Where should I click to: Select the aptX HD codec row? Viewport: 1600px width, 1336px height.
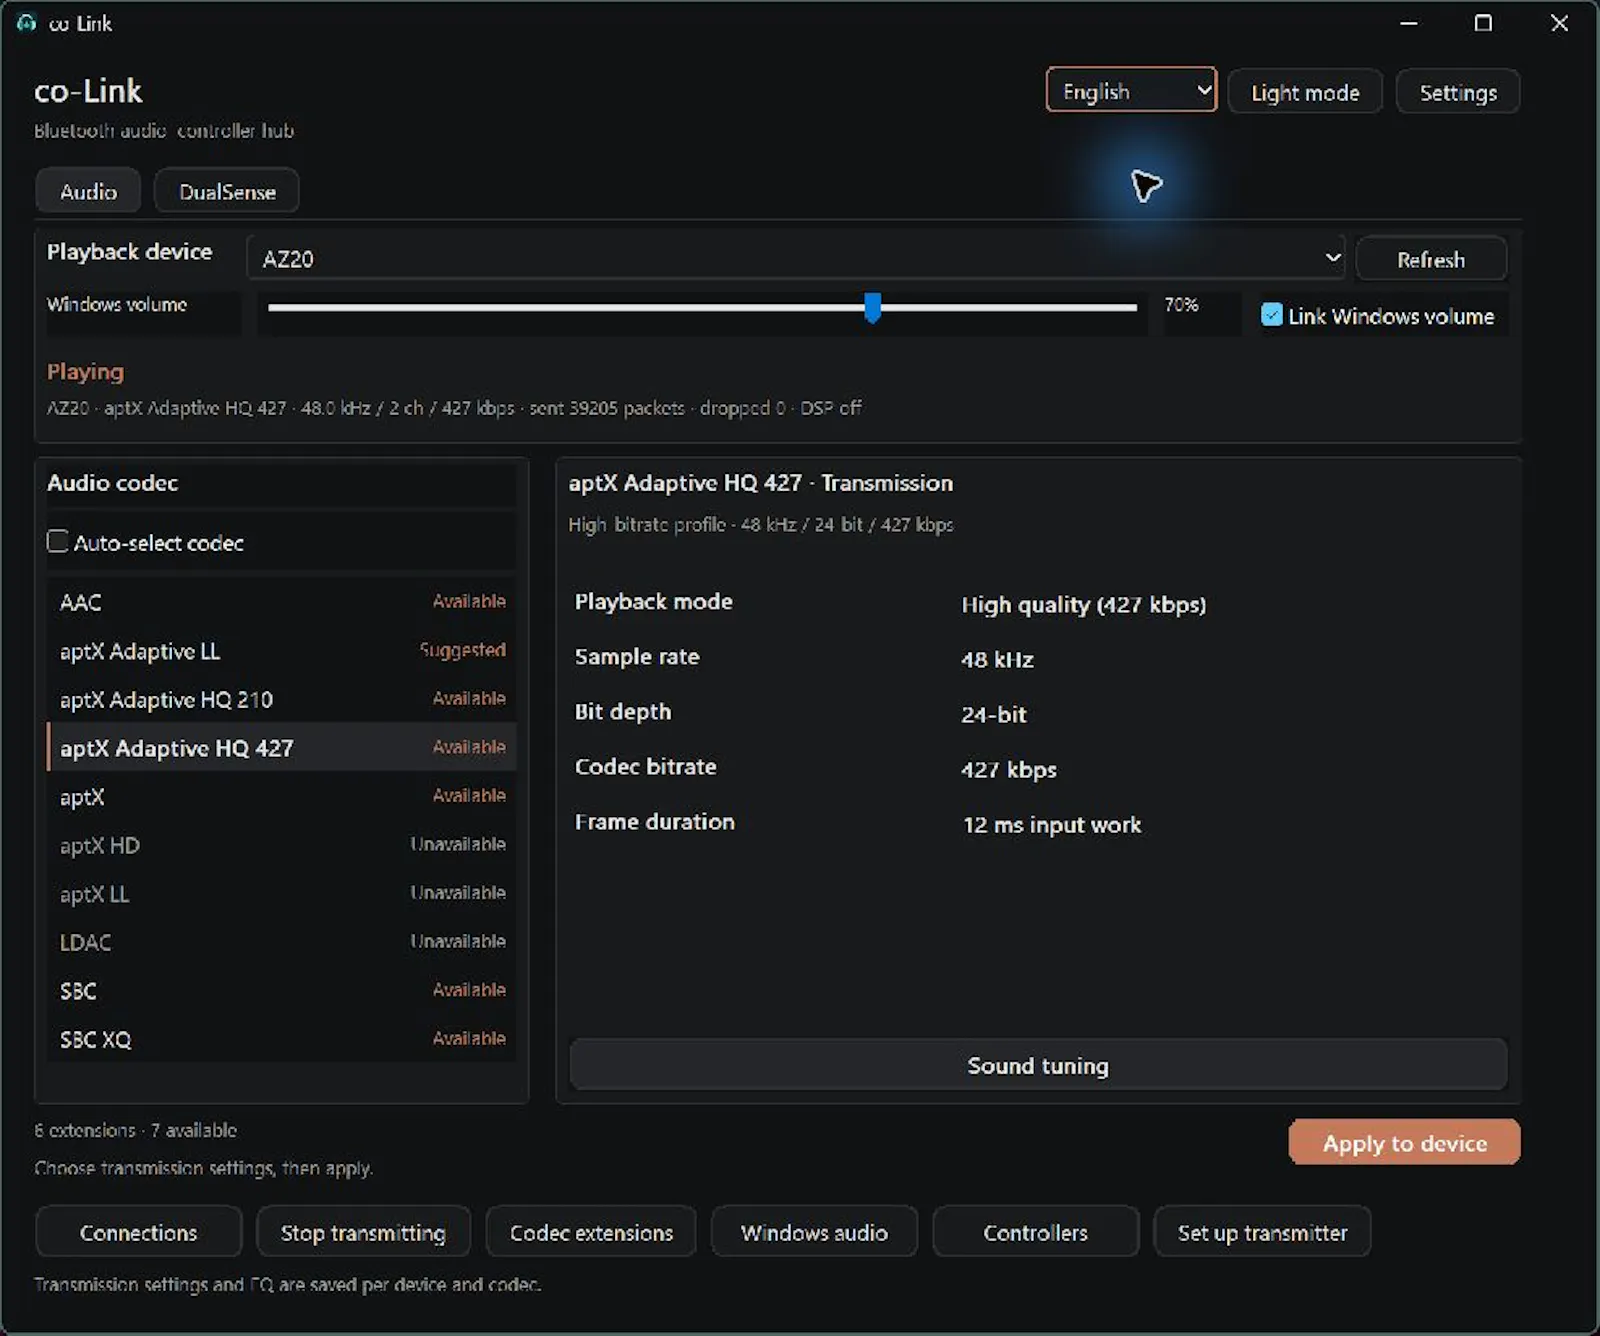(x=282, y=845)
